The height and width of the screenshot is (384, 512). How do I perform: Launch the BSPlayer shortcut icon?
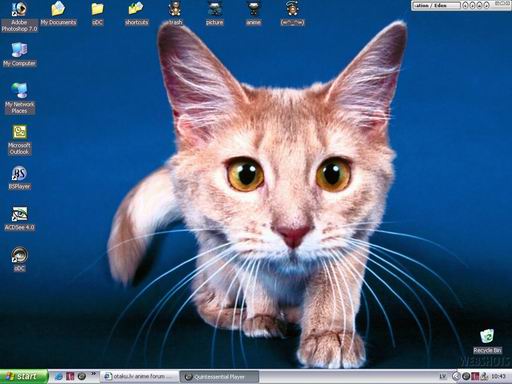[x=19, y=178]
